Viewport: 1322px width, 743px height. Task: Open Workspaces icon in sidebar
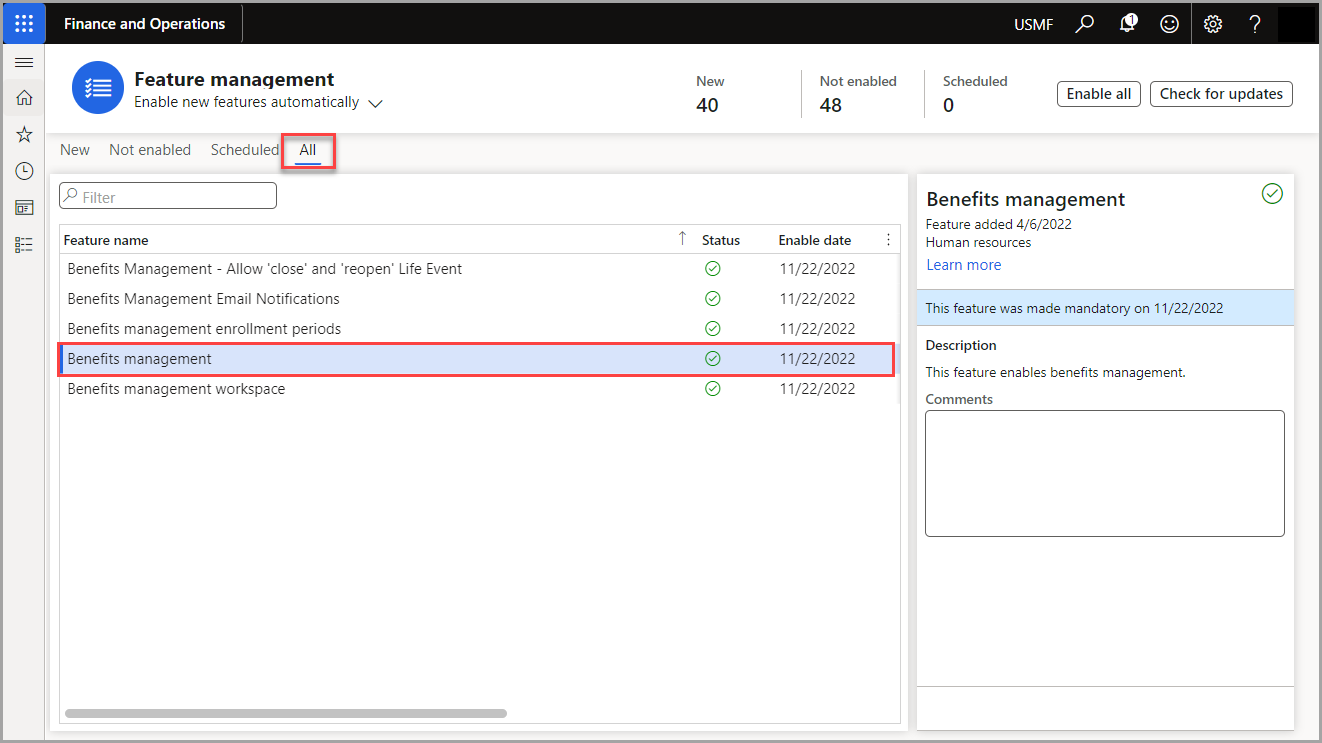pos(24,208)
